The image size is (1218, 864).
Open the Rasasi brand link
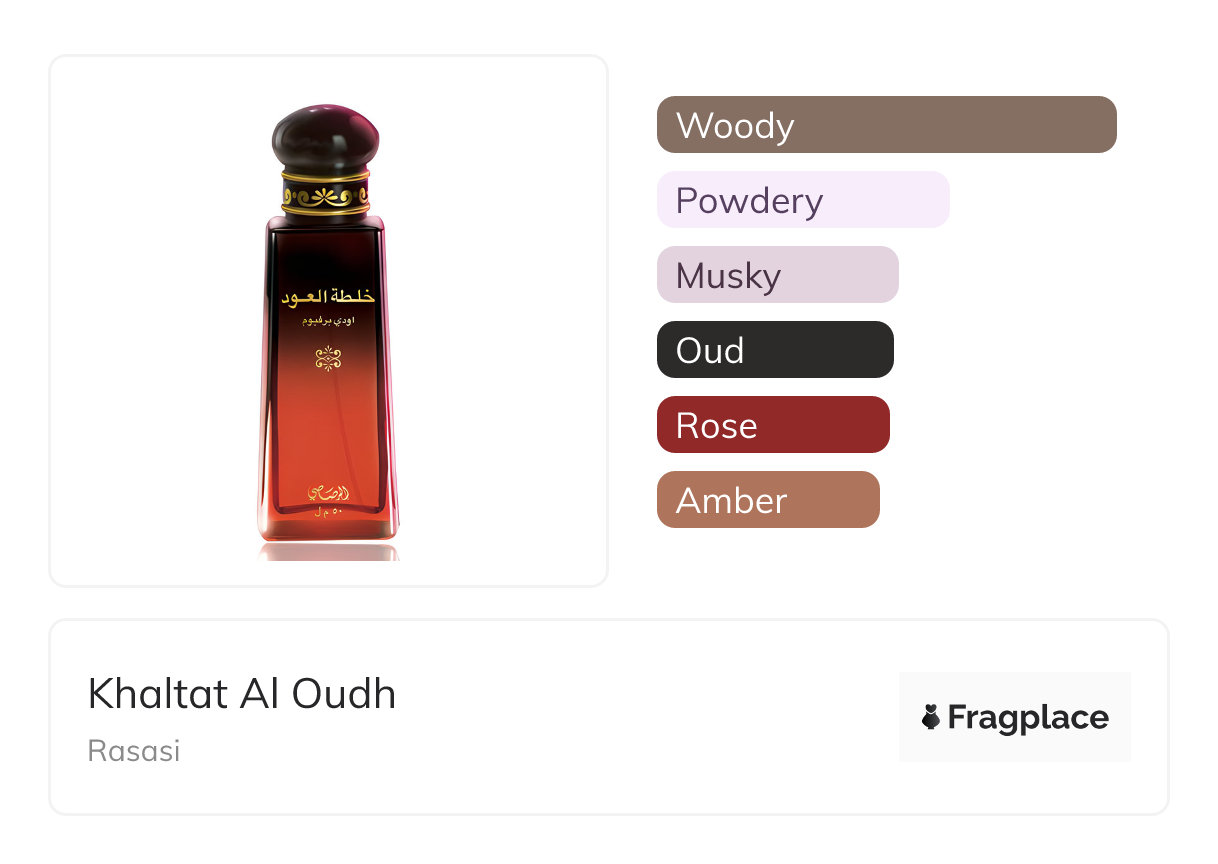(x=134, y=751)
